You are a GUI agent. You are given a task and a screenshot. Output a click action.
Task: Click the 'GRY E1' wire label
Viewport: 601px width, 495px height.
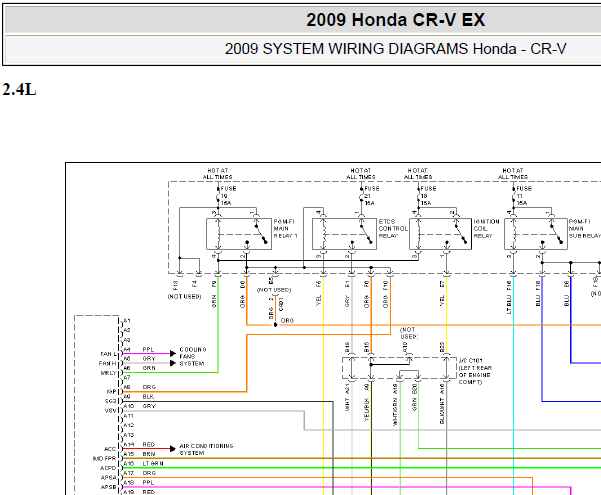point(347,294)
